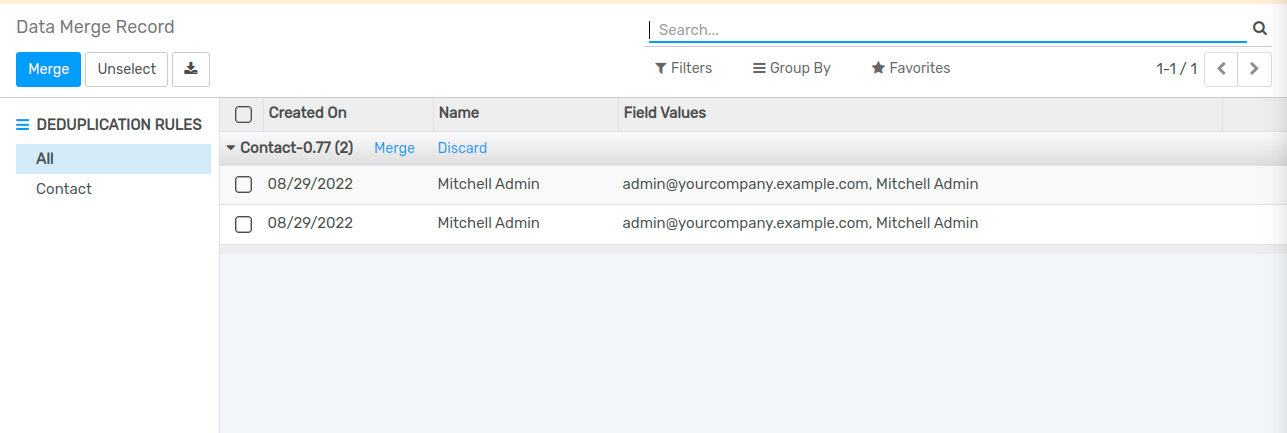Image resolution: width=1287 pixels, height=433 pixels.
Task: Click the Filters funnel icon
Action: point(661,68)
